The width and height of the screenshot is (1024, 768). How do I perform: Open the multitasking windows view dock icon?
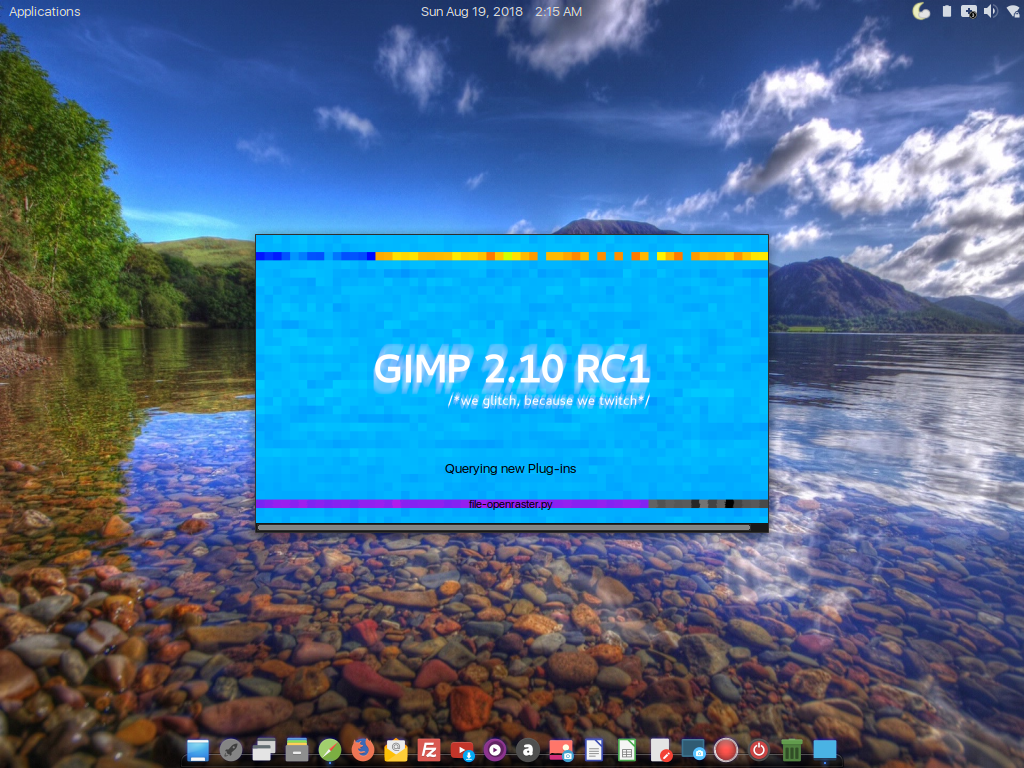[264, 750]
